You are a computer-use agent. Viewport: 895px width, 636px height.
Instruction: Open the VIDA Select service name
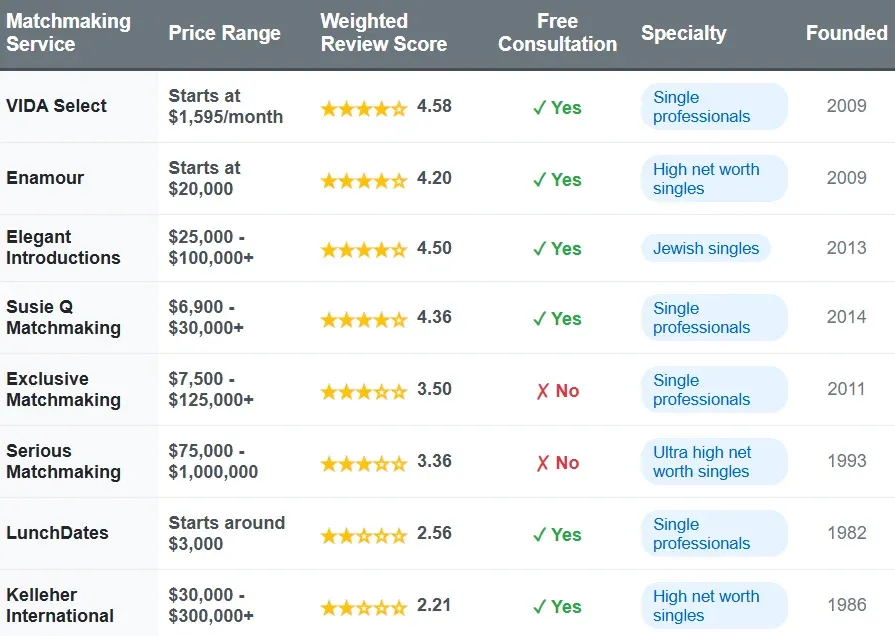coord(57,106)
